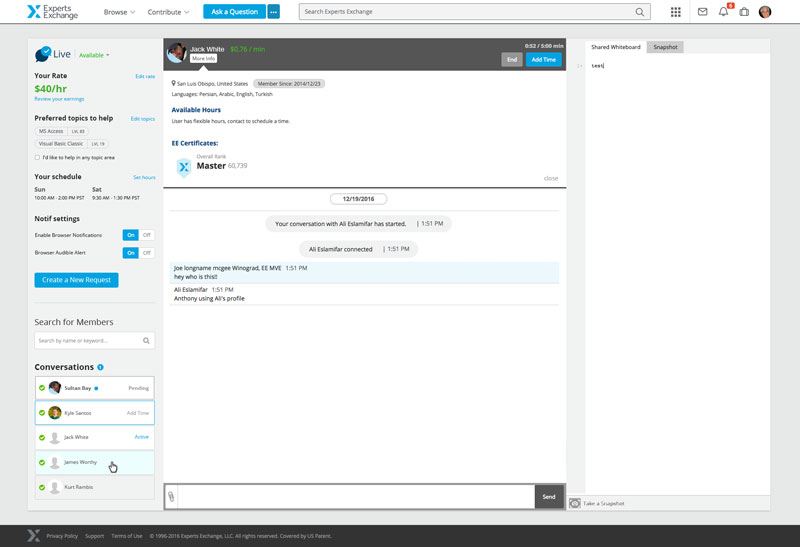Viewport: 800px width, 547px height.
Task: Check 'I'd like to help in any topic area'
Action: (x=37, y=158)
